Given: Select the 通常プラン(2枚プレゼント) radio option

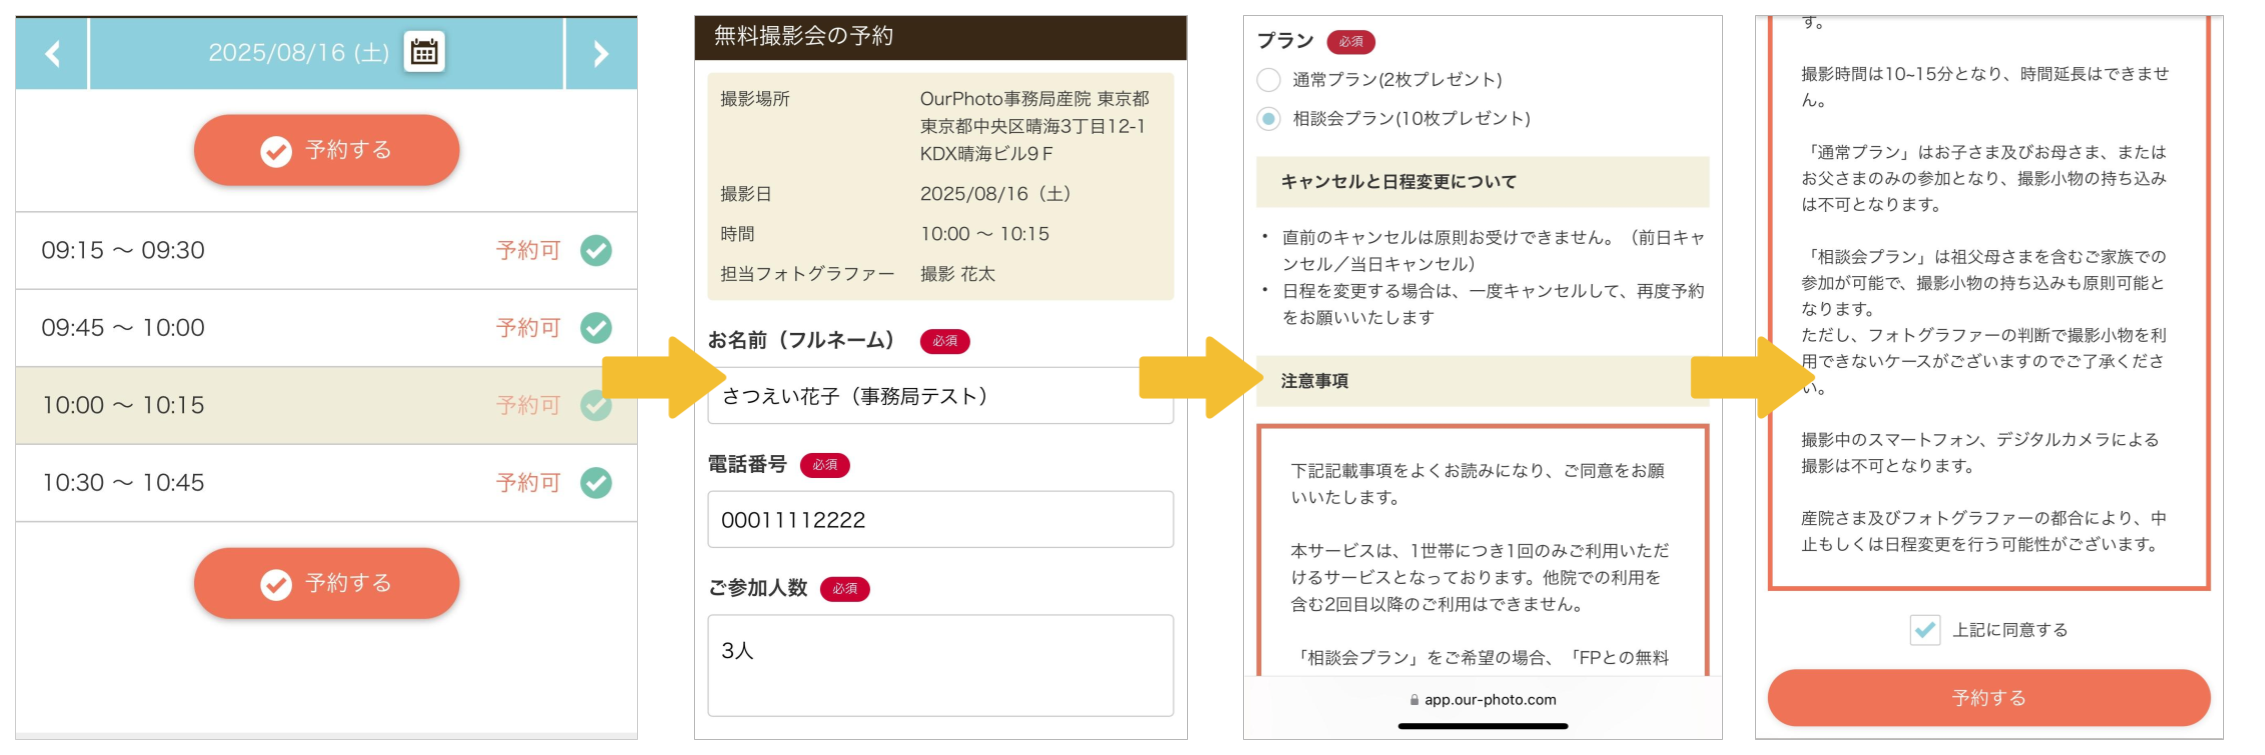Looking at the screenshot, I should point(1268,80).
